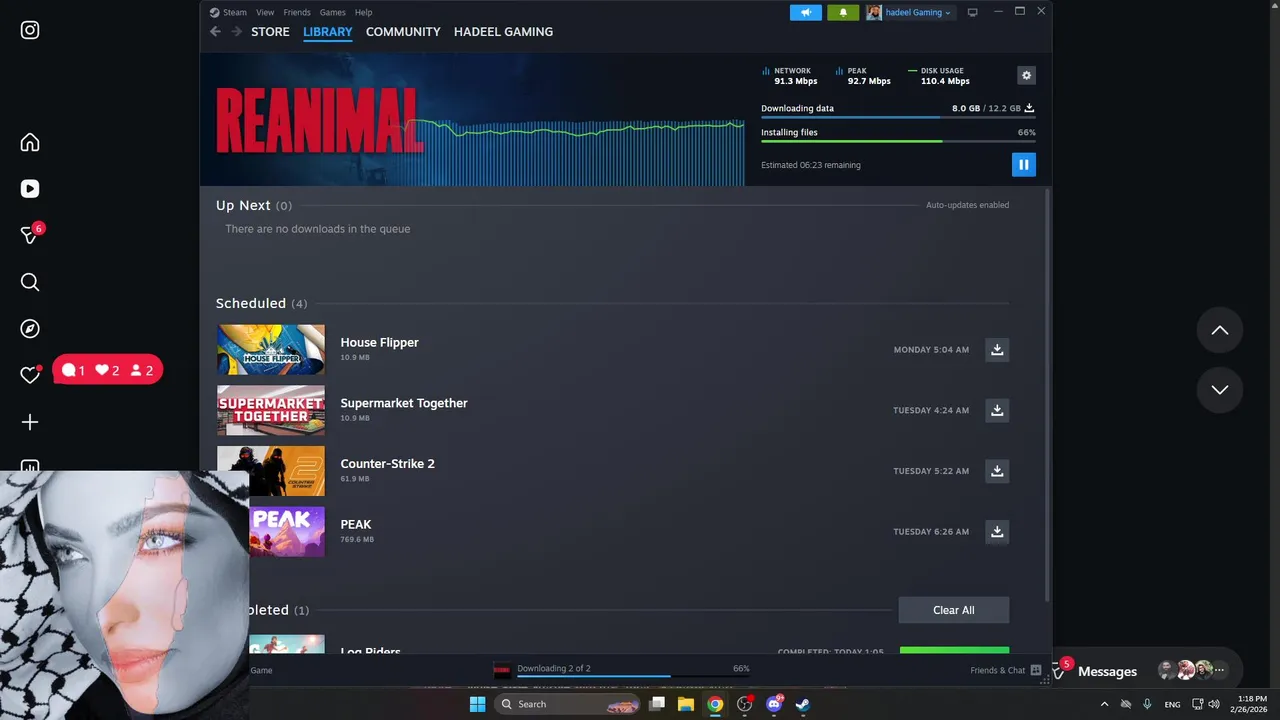Screen dimensions: 1280x720
Task: Open the Steam announcements megaphone button
Action: [x=805, y=12]
